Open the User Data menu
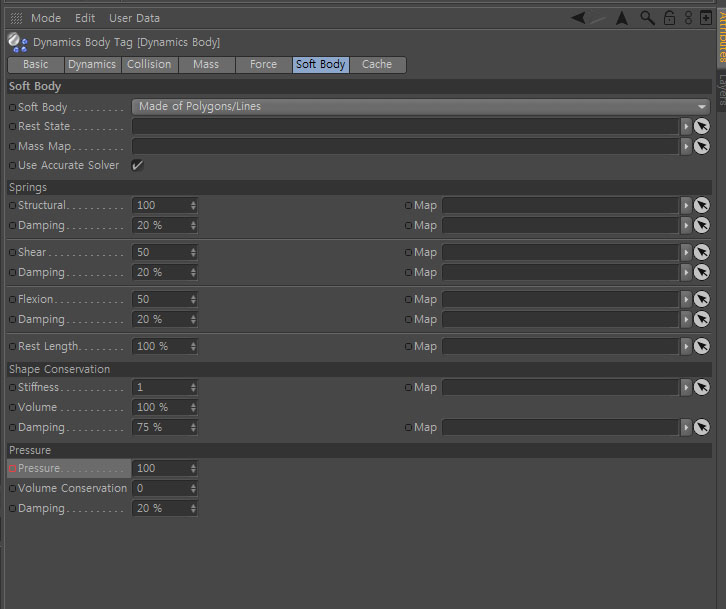 click(x=134, y=18)
